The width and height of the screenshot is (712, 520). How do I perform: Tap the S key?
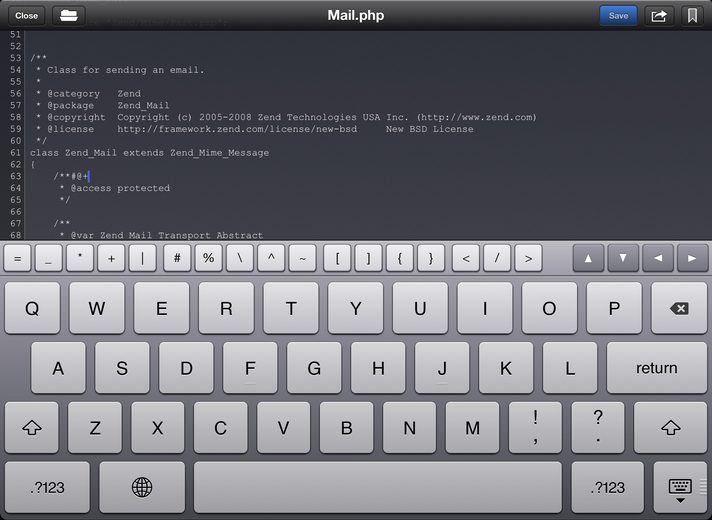tap(122, 367)
